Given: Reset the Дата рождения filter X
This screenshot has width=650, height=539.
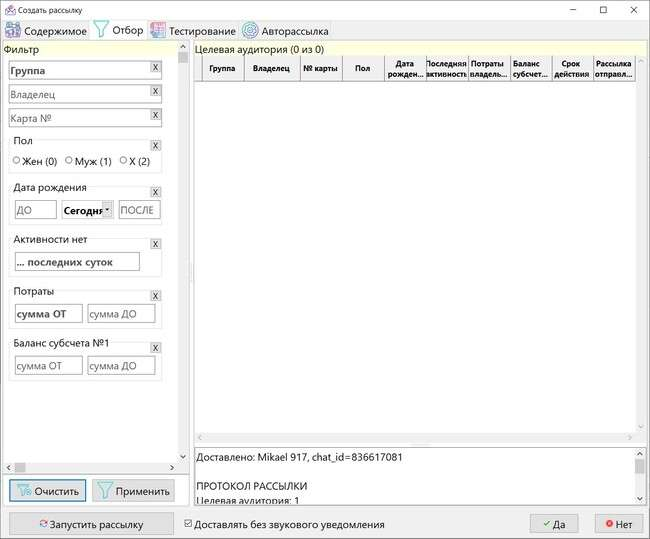Looking at the screenshot, I should [x=155, y=192].
